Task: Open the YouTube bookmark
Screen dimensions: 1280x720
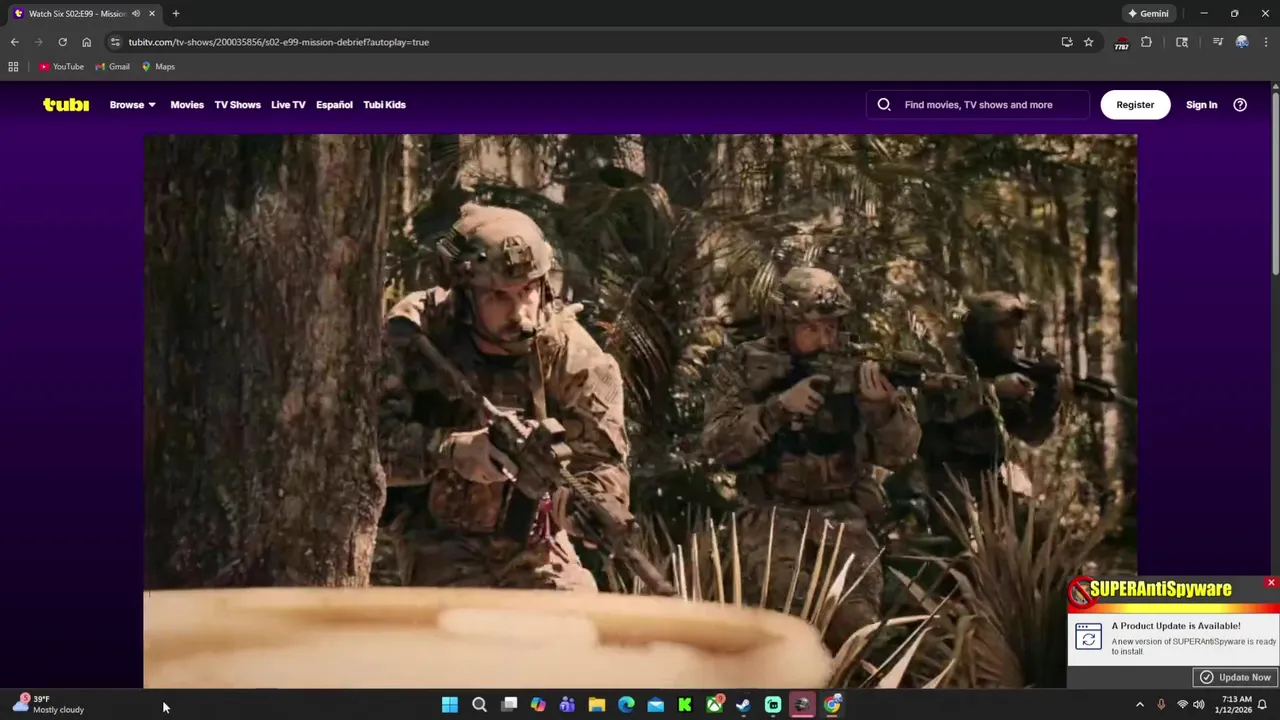Action: tap(61, 67)
